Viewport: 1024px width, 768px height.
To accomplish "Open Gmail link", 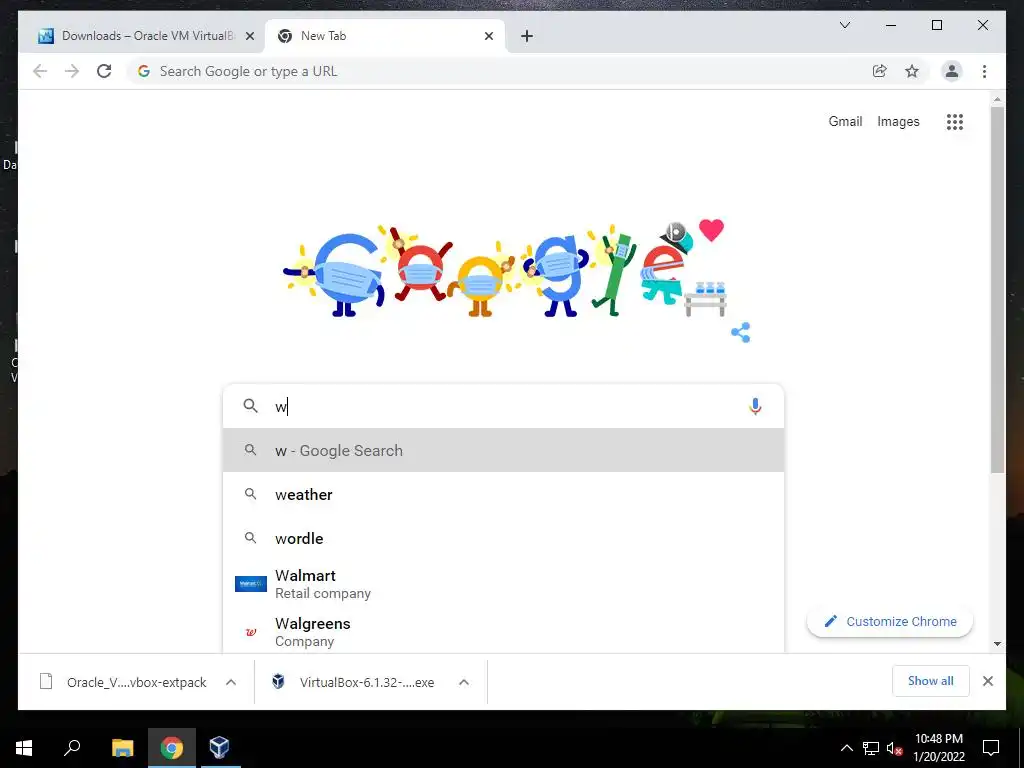I will pos(845,121).
